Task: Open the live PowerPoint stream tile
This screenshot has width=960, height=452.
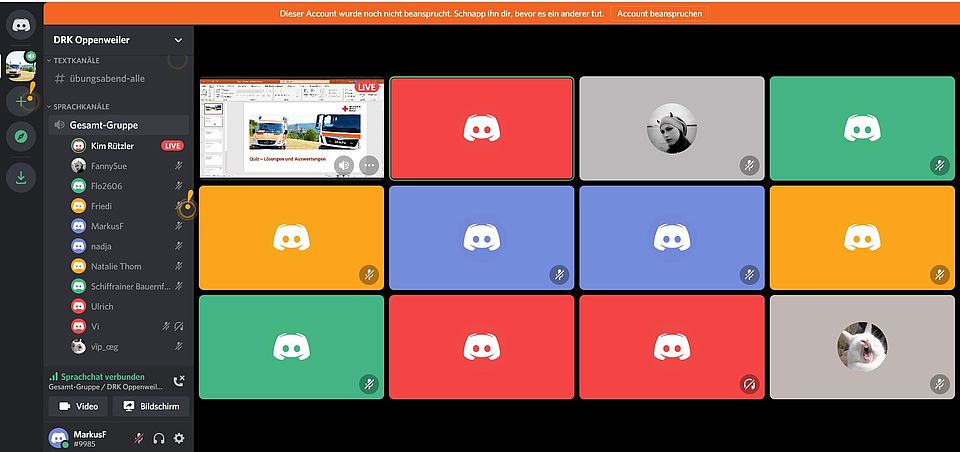Action: click(291, 128)
